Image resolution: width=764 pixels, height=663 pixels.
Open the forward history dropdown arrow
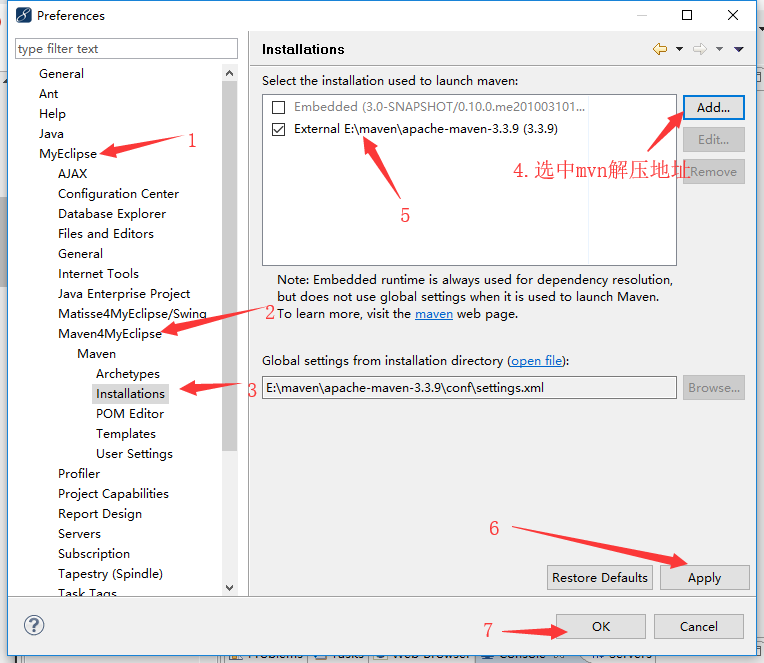coord(719,49)
